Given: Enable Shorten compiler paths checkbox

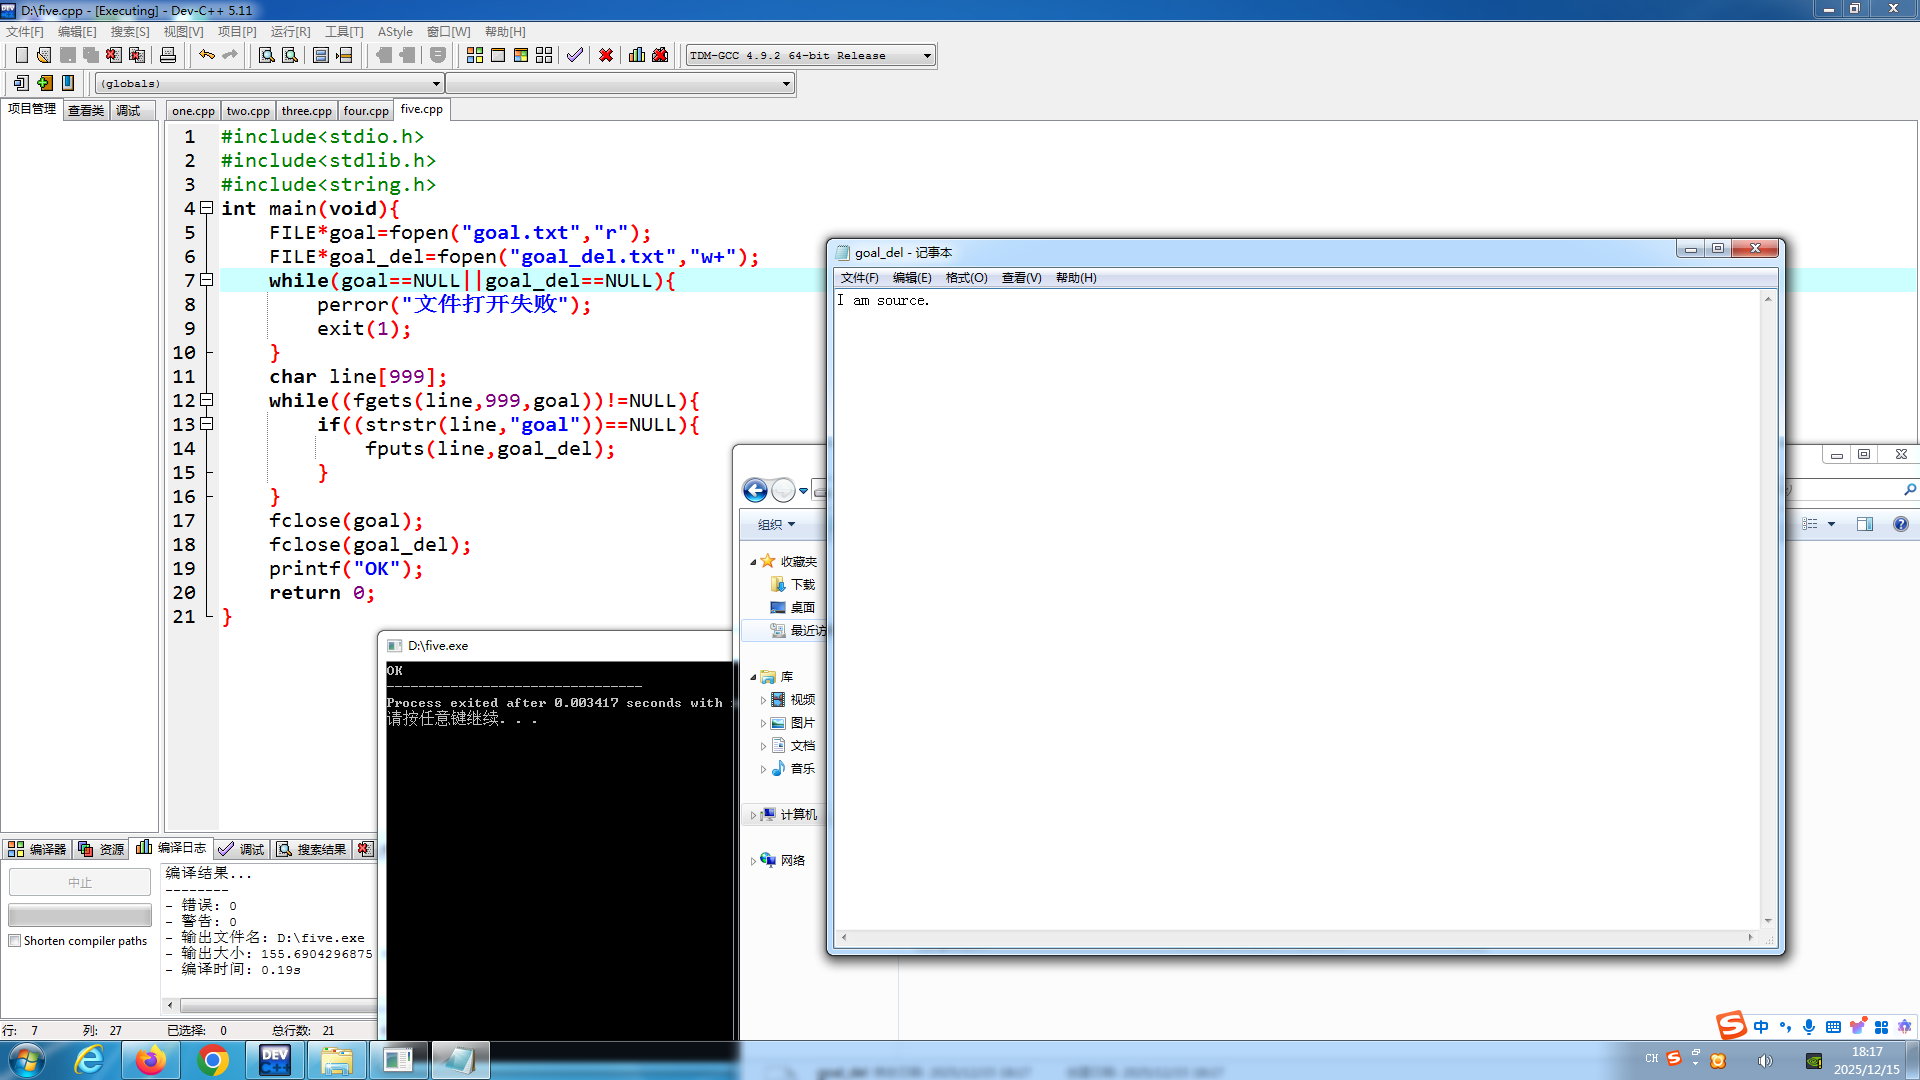Looking at the screenshot, I should coord(15,941).
